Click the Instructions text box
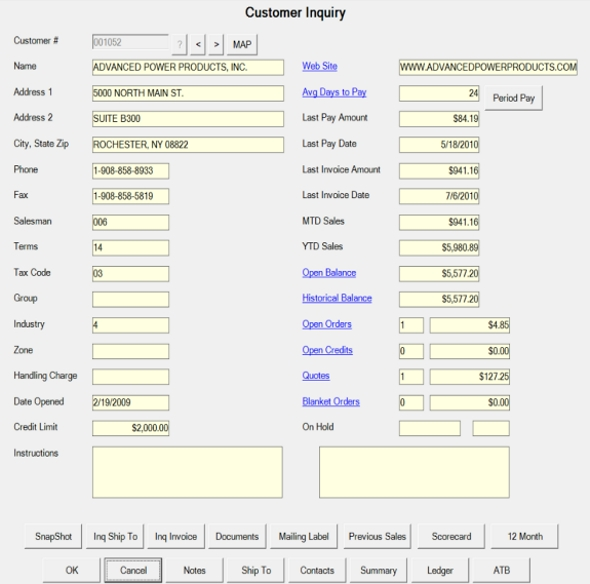The image size is (590, 584). click(x=187, y=472)
